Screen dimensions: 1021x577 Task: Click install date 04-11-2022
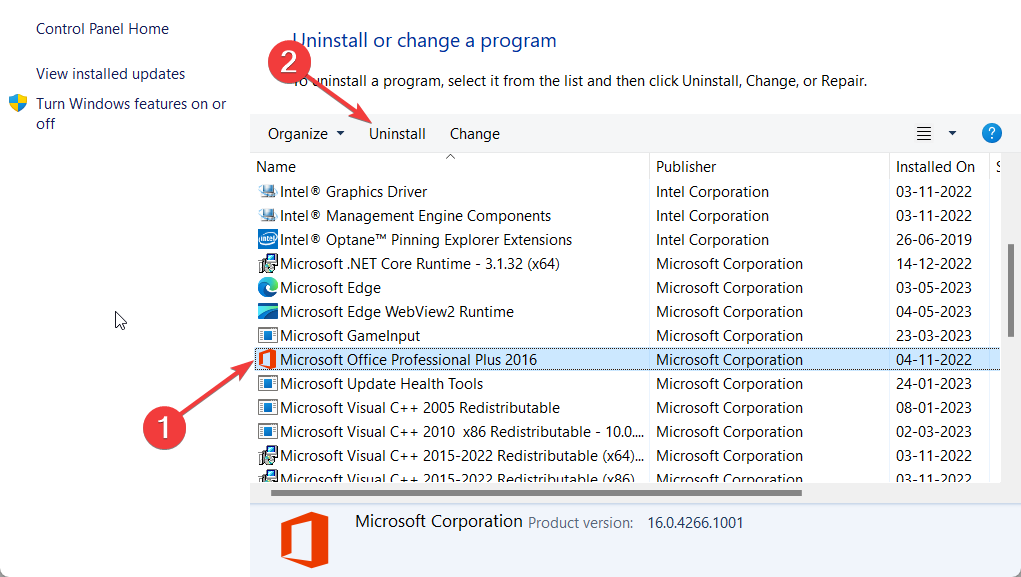934,359
